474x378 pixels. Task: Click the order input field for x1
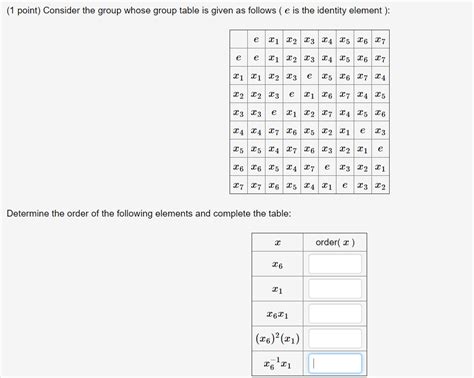point(335,289)
